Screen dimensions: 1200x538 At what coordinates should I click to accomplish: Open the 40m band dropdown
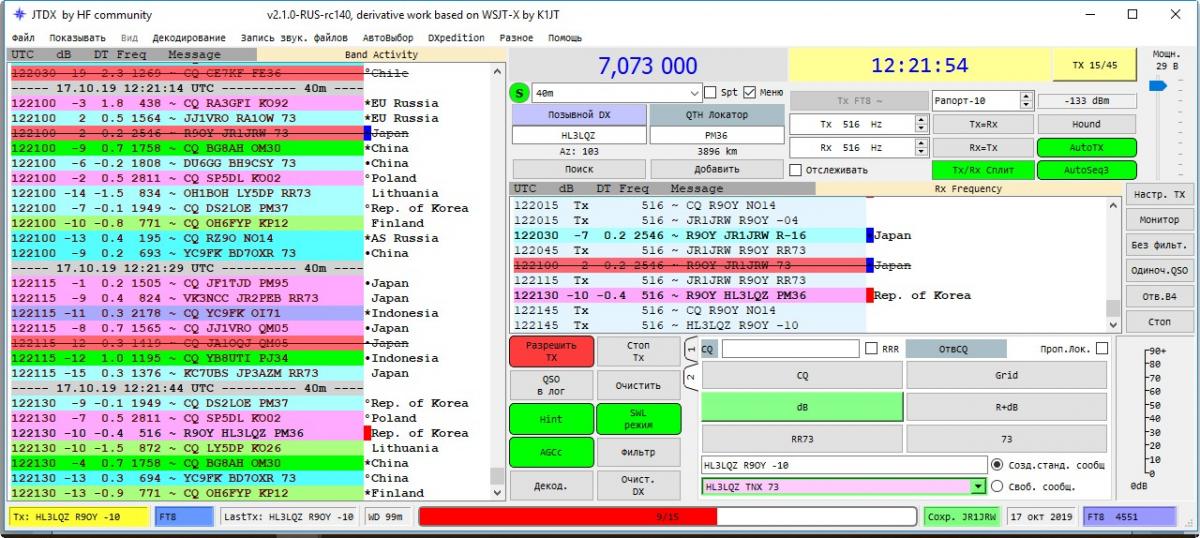click(x=693, y=93)
